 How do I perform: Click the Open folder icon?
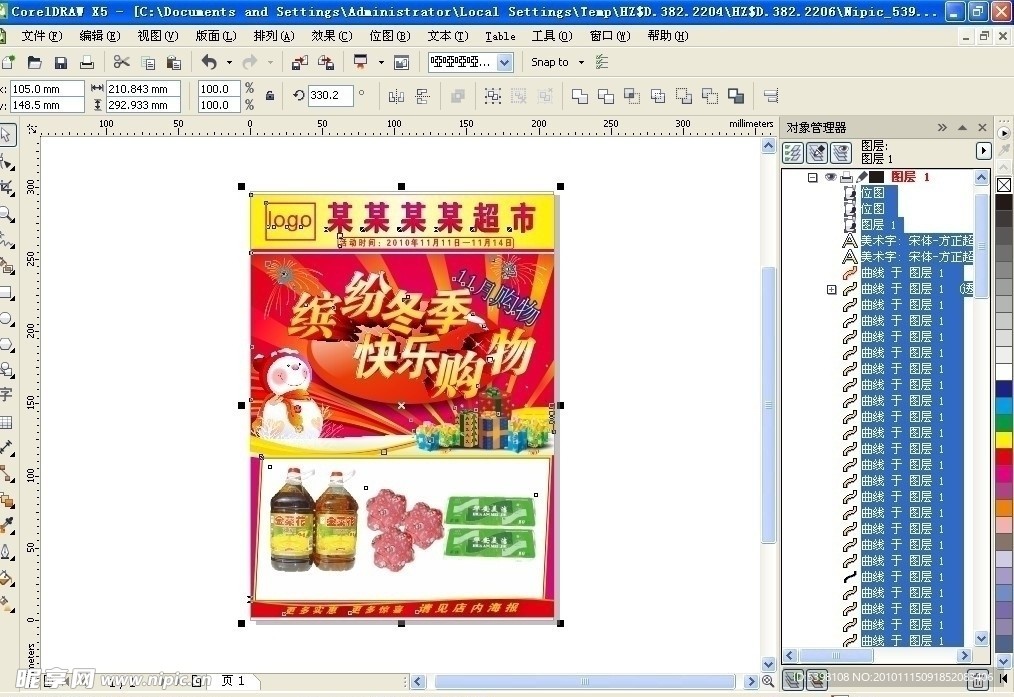point(34,62)
